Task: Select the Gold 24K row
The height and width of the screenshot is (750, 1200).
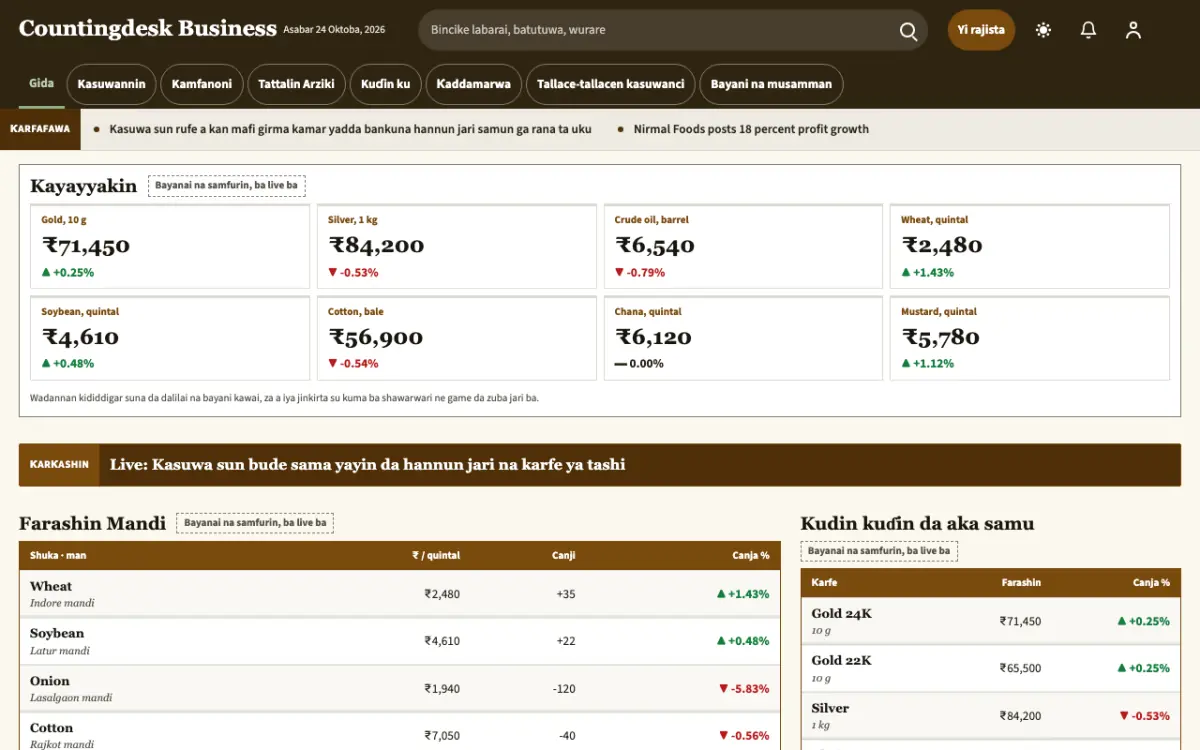Action: click(991, 621)
